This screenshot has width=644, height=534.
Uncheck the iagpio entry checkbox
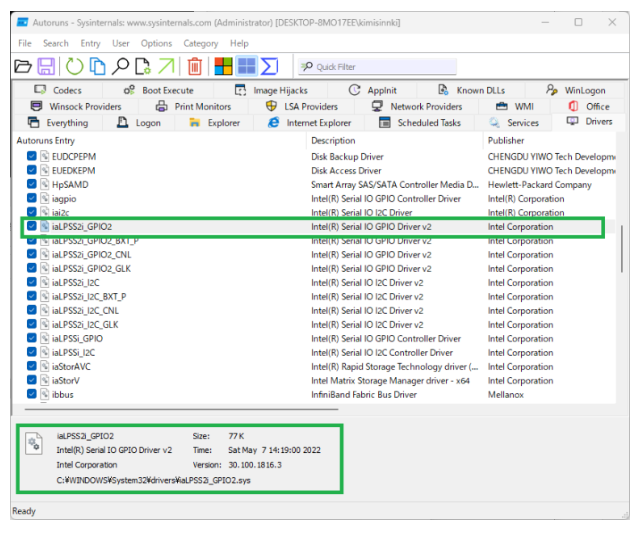[x=32, y=198]
